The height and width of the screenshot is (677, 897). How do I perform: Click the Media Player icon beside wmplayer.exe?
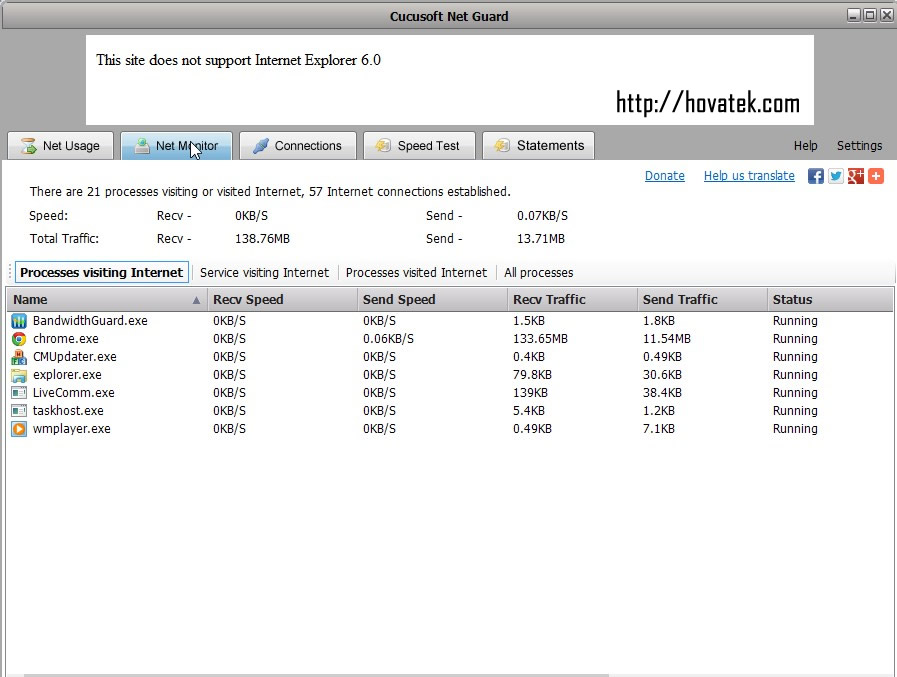18,428
